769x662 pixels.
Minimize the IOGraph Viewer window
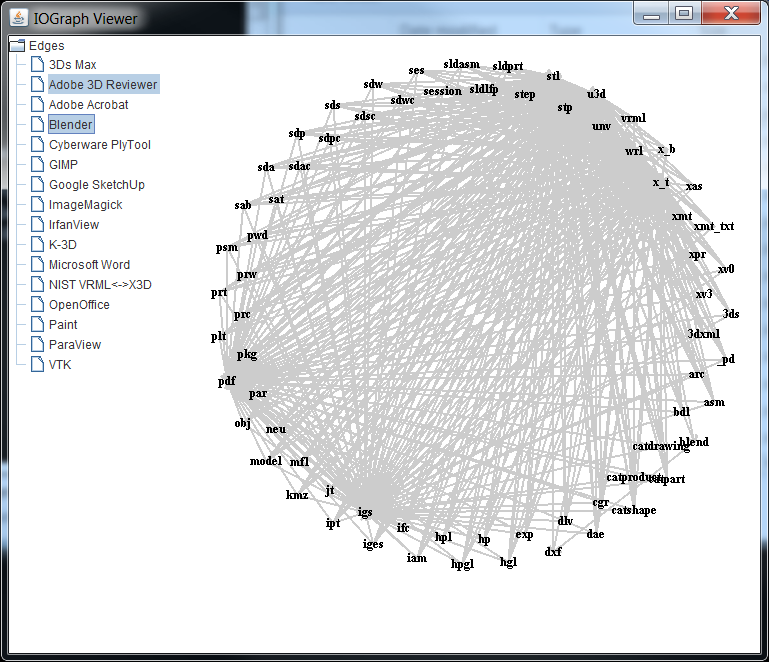(x=651, y=13)
